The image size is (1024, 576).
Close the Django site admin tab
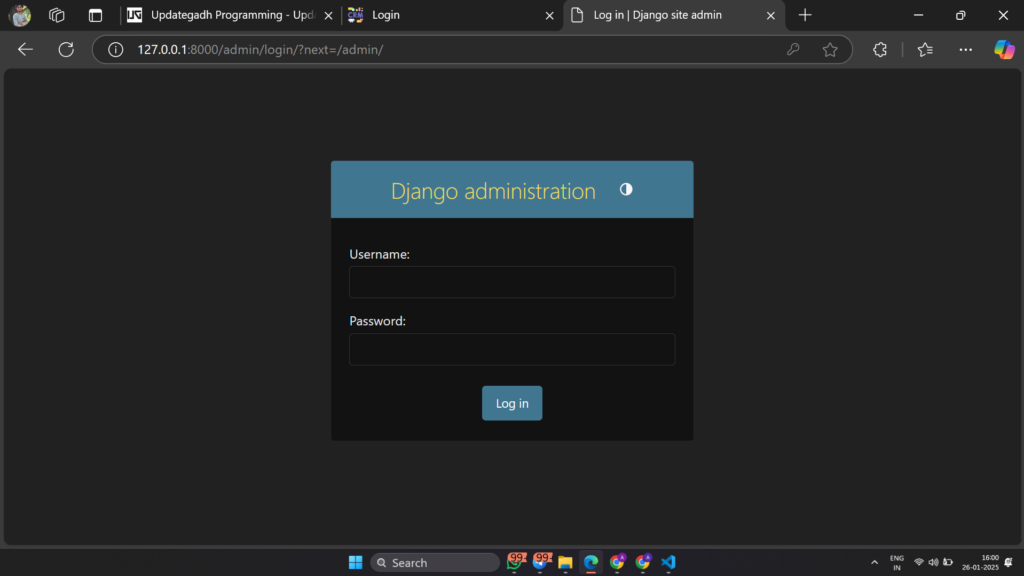coord(771,15)
